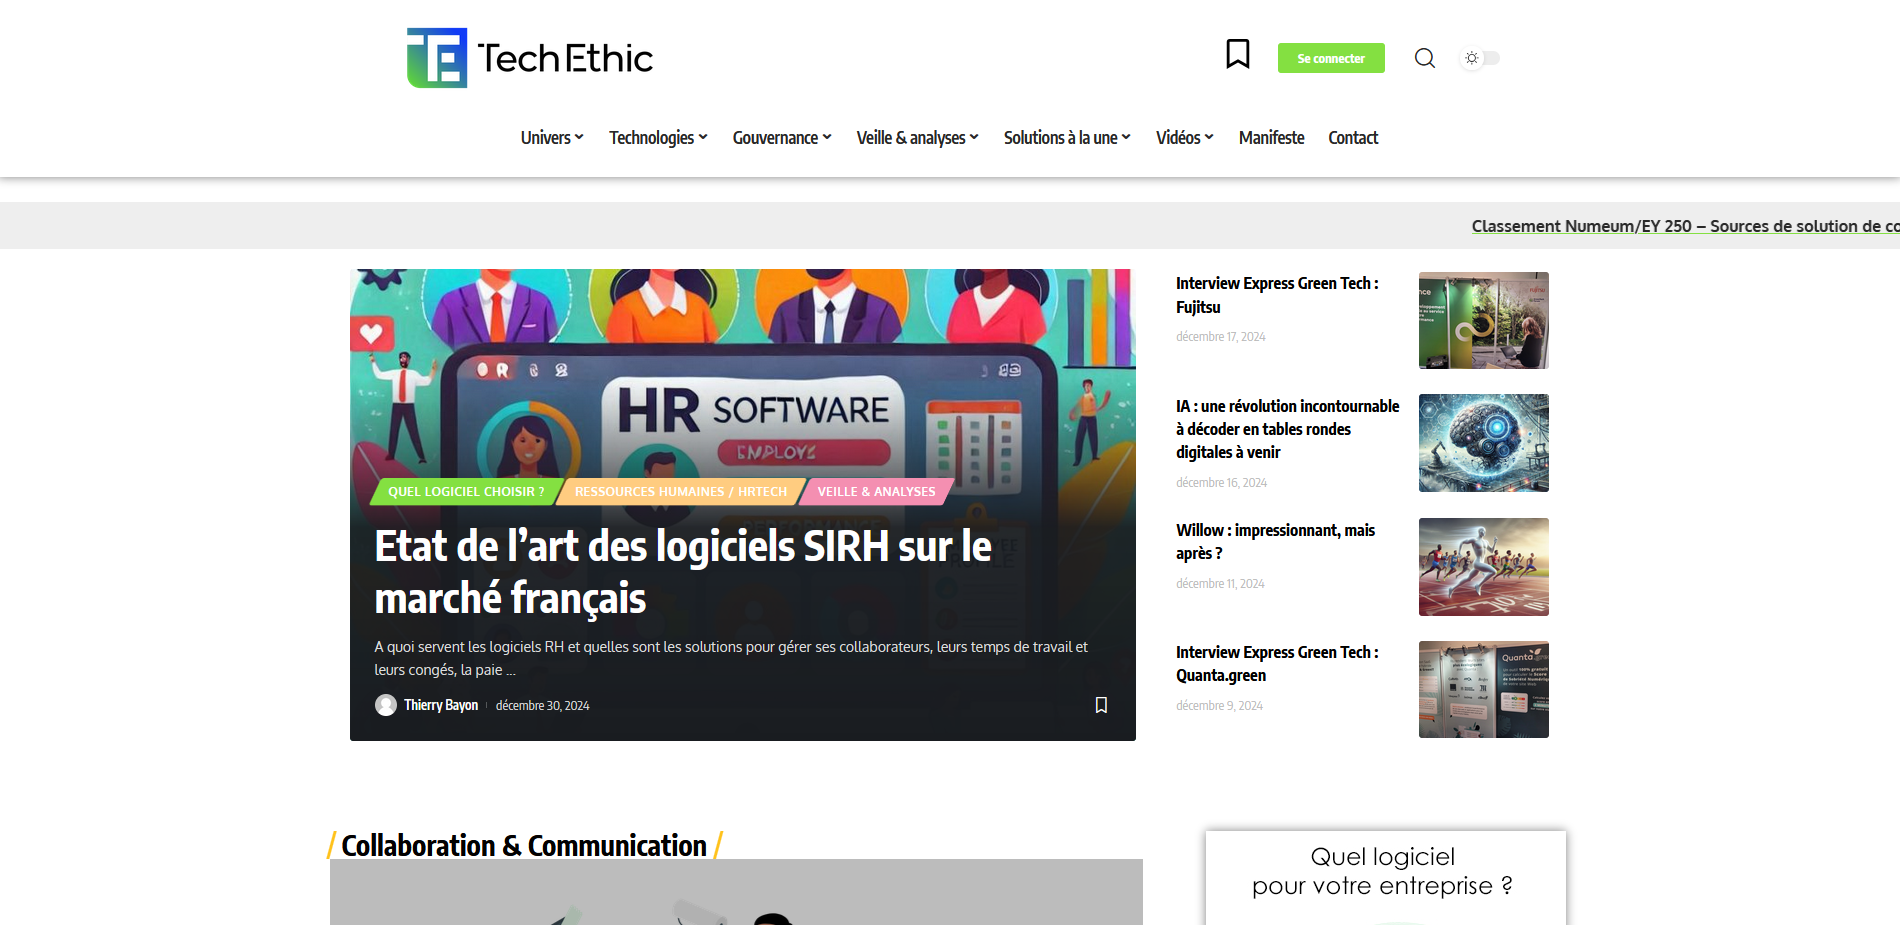Toggle dark mode switch
Image resolution: width=1900 pixels, height=925 pixels.
click(1481, 58)
